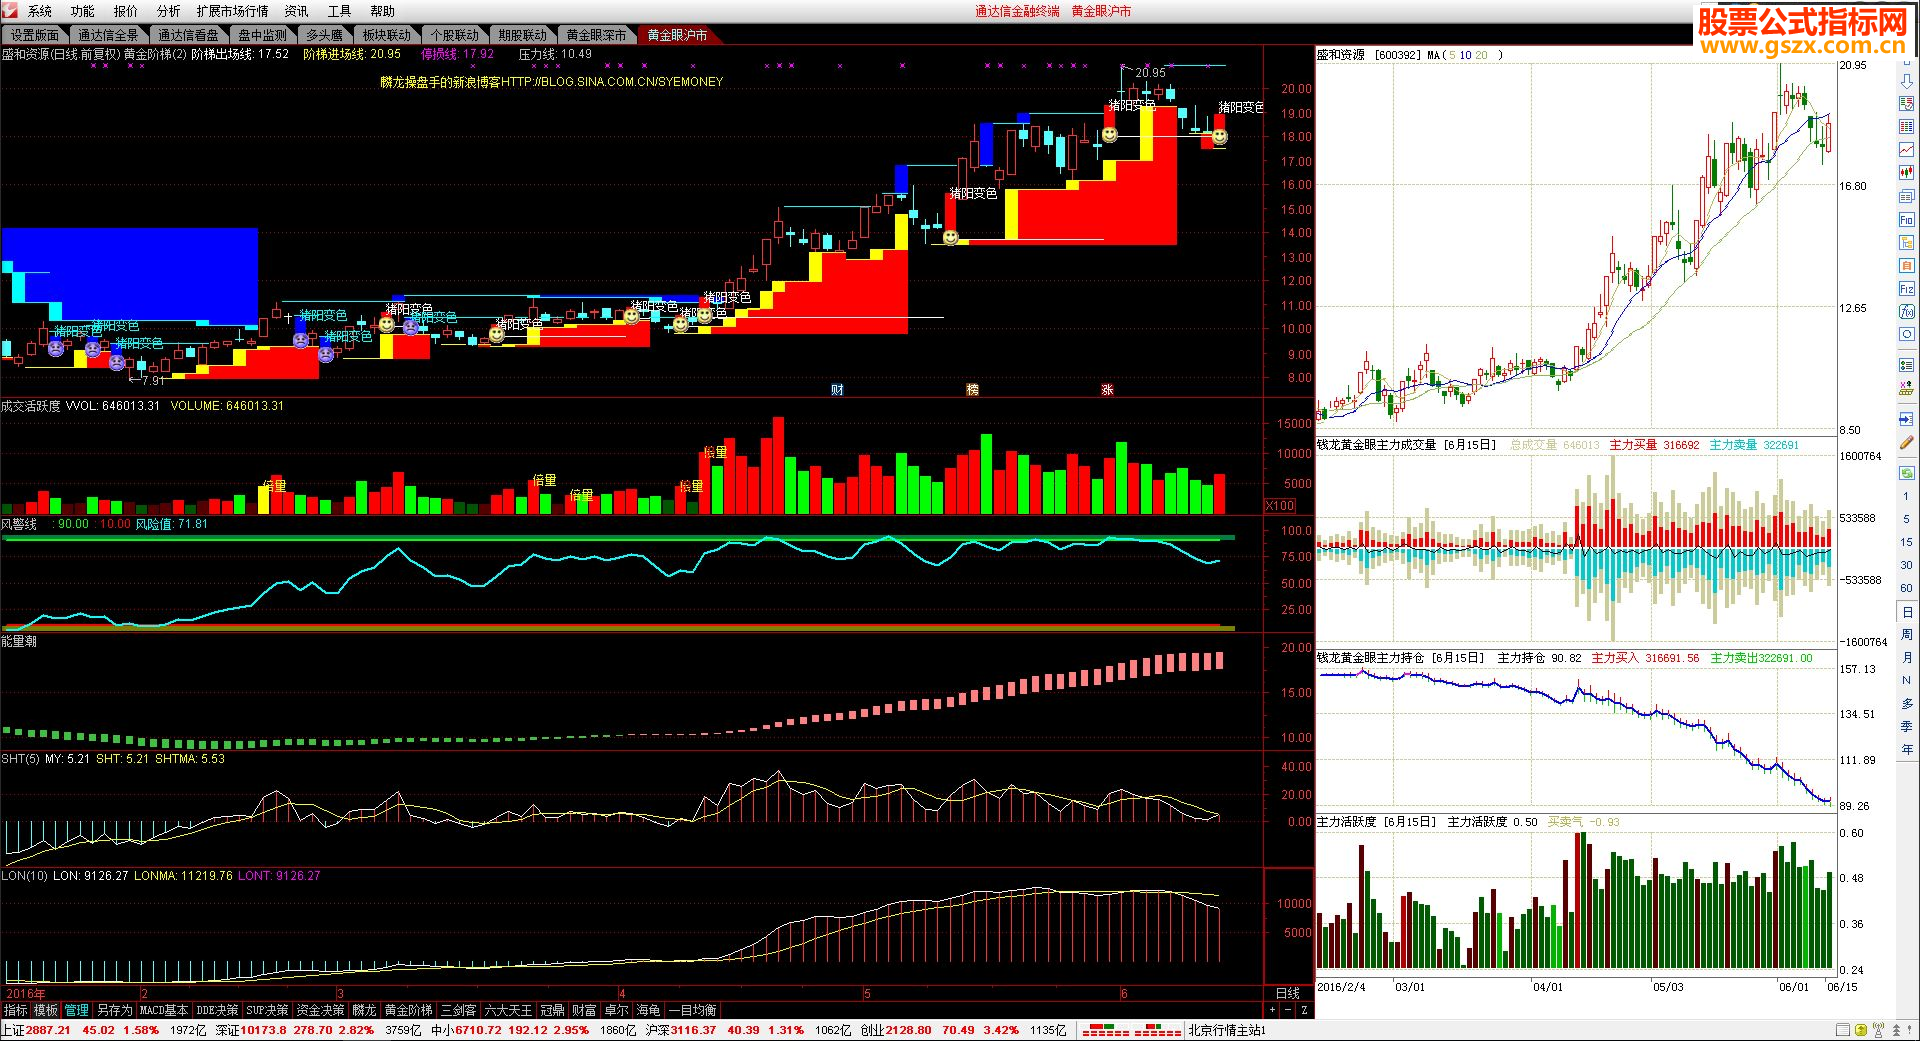This screenshot has height=1041, width=1920.
Task: Click the list settings icon in sidebar
Action: (1906, 364)
